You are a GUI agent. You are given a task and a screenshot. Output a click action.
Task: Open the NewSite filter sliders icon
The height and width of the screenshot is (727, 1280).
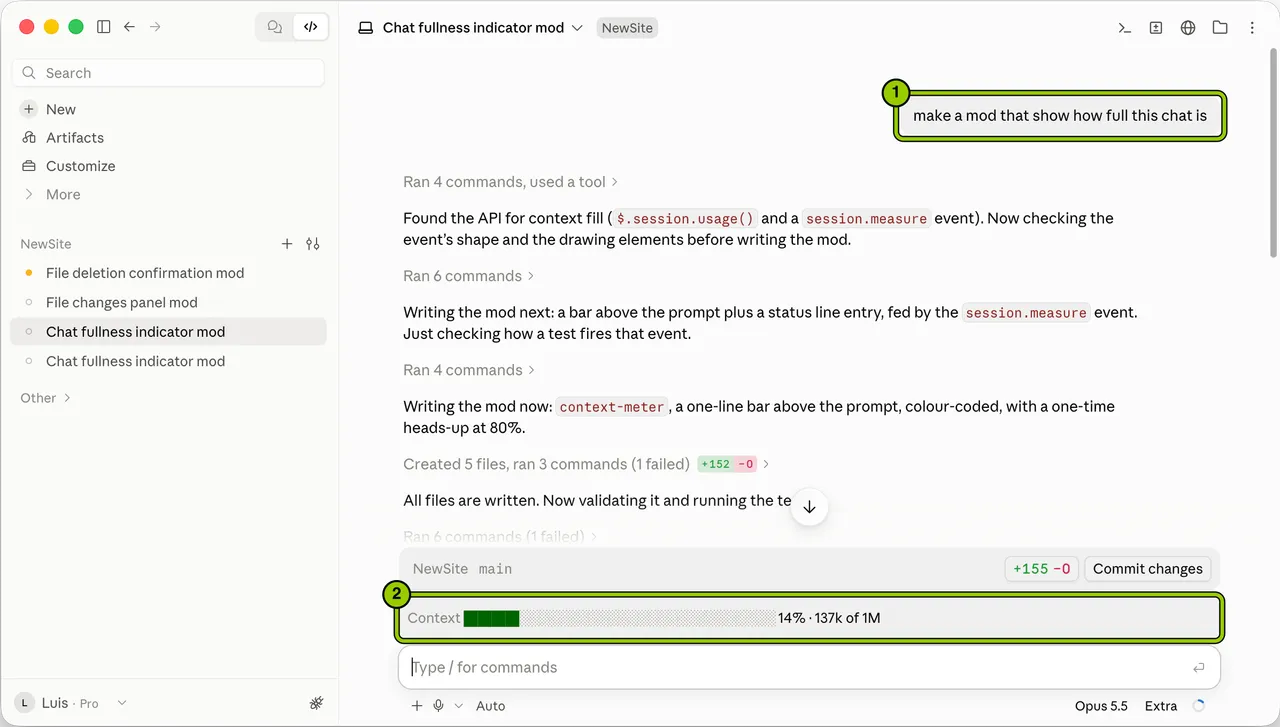point(313,244)
